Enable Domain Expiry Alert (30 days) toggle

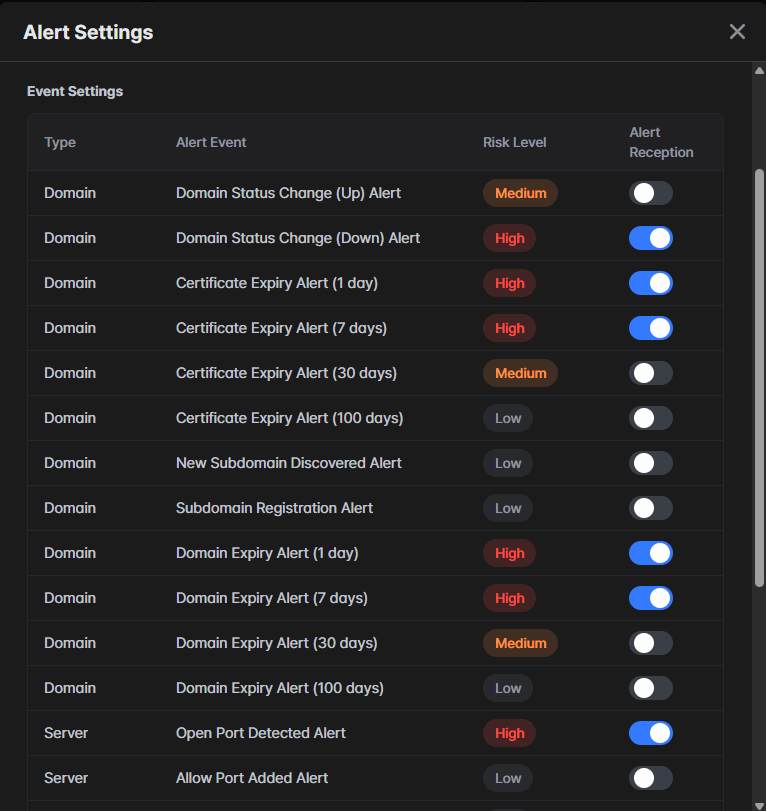click(x=650, y=643)
